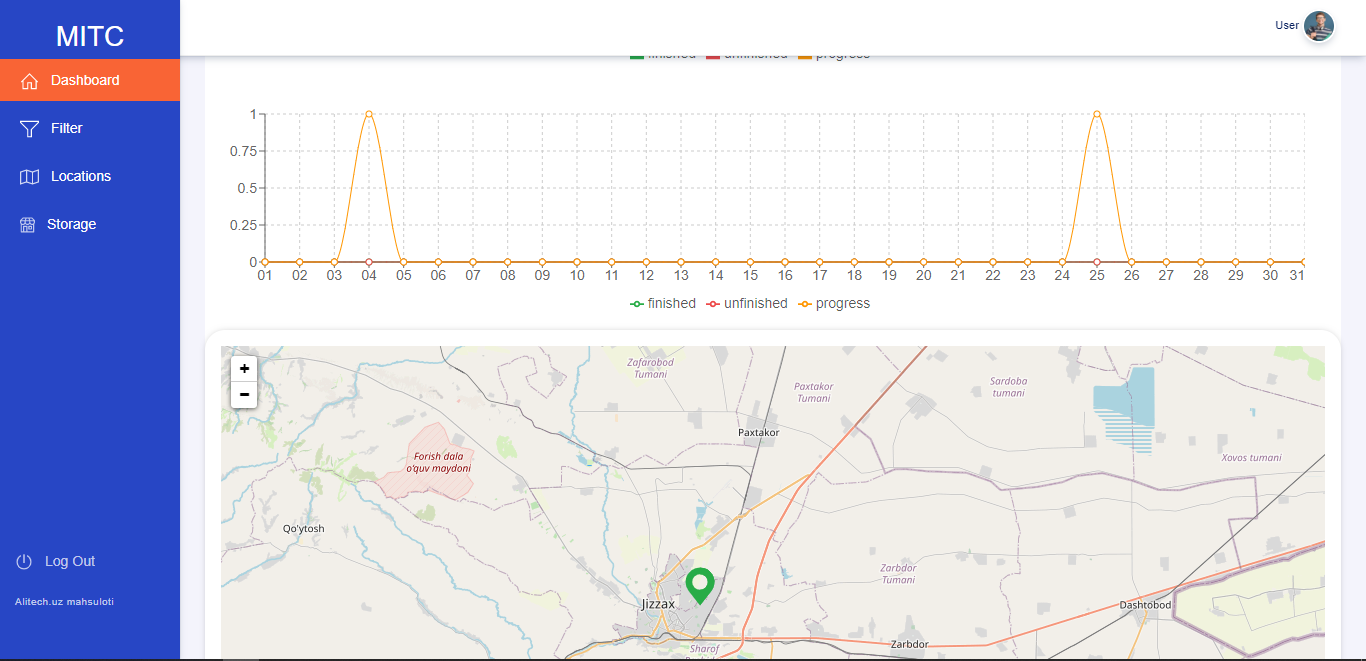Screen dimensions: 1366x661
Task: Zoom in on the map
Action: coord(244,369)
